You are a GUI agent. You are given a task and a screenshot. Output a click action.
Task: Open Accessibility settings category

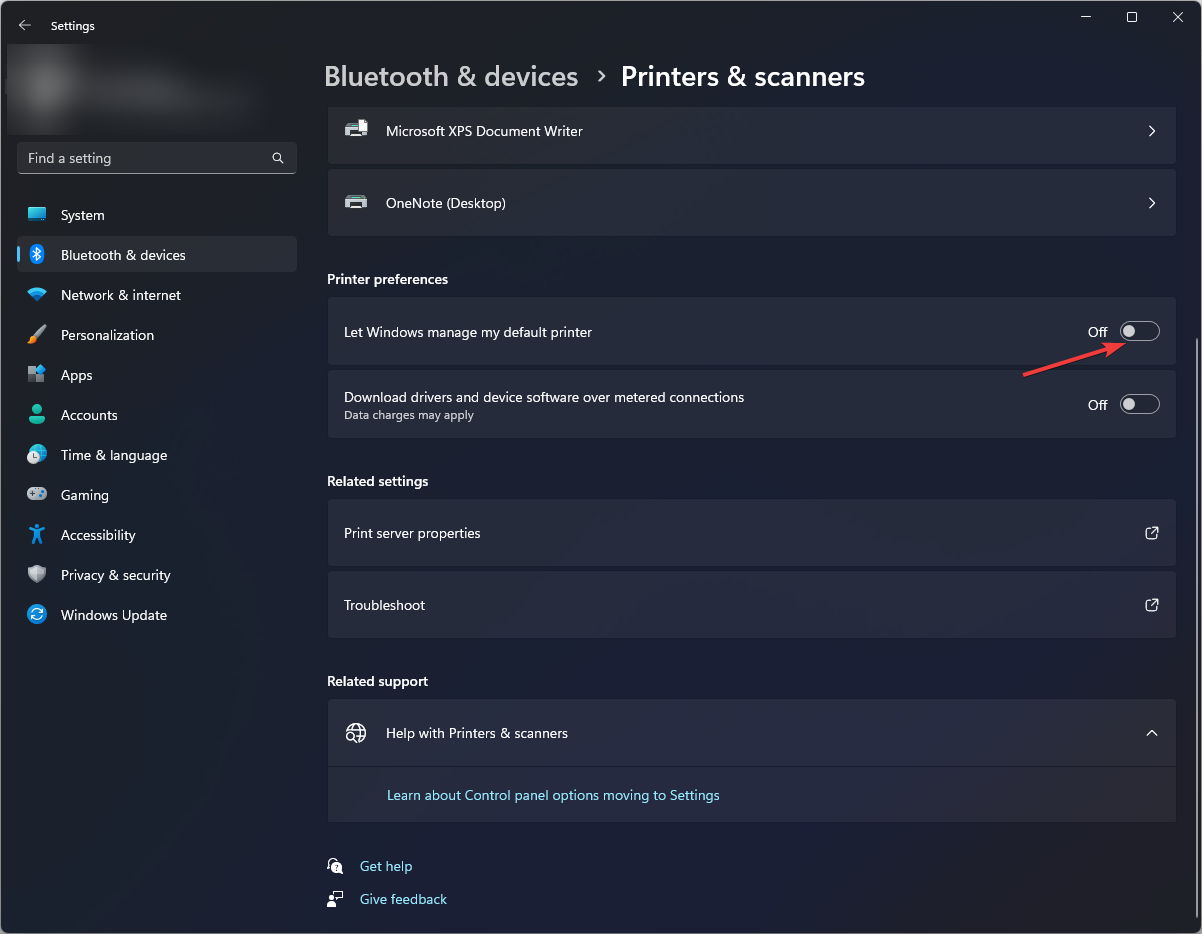tap(157, 535)
